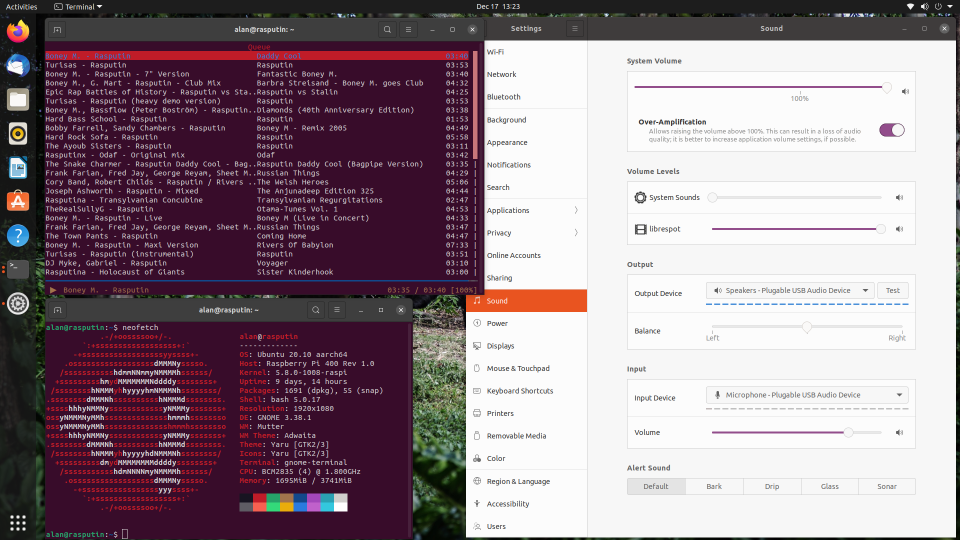Viewport: 960px width, 540px height.
Task: Open the Output Device dropdown
Action: pos(790,290)
